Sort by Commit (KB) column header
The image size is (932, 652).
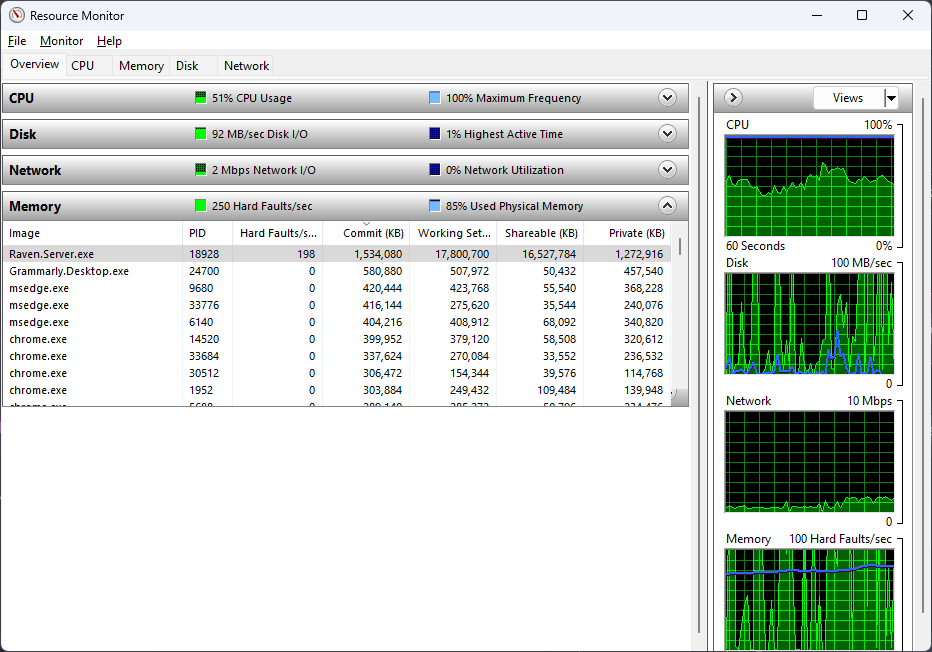click(366, 233)
